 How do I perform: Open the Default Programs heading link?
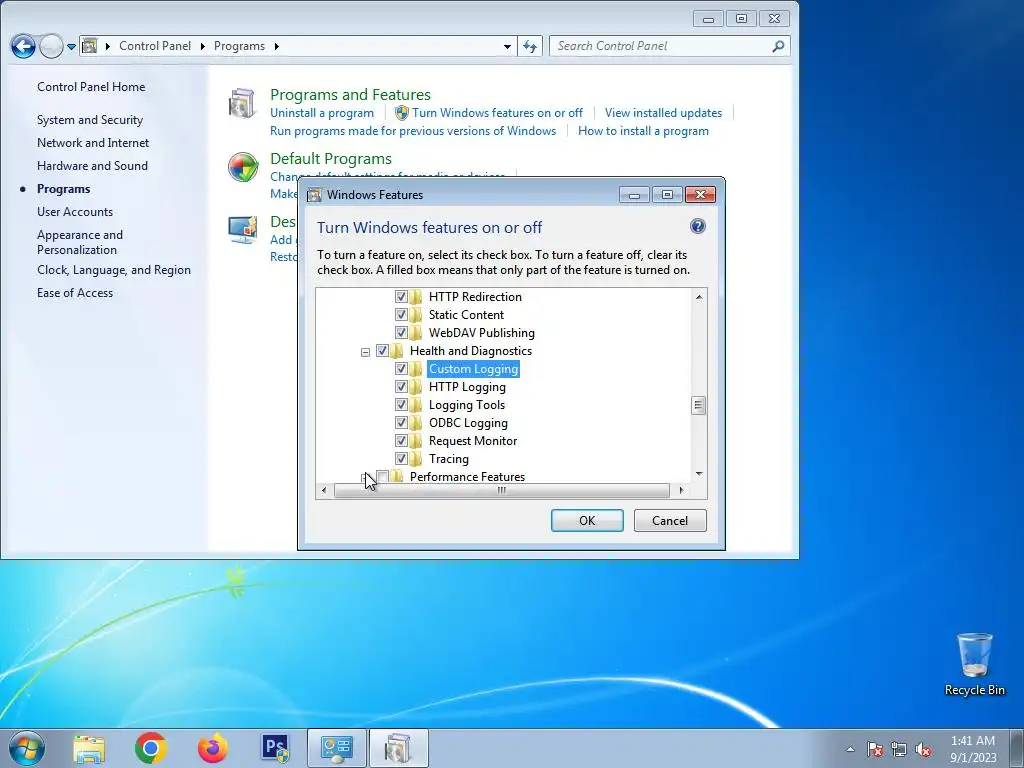330,159
